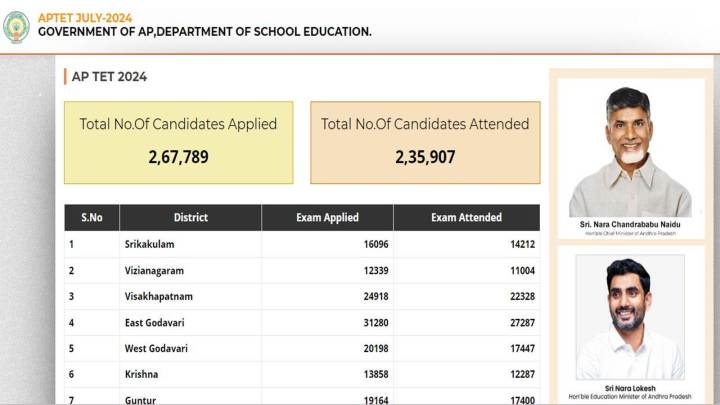This screenshot has width=720, height=405.
Task: Click the 17447 attended value for West Godavari
Action: click(x=523, y=349)
